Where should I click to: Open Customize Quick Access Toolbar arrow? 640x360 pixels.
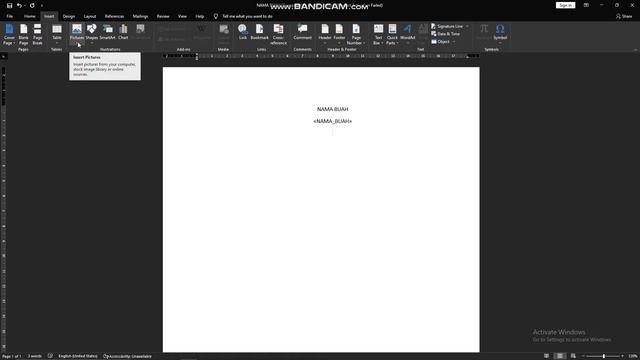tap(42, 6)
